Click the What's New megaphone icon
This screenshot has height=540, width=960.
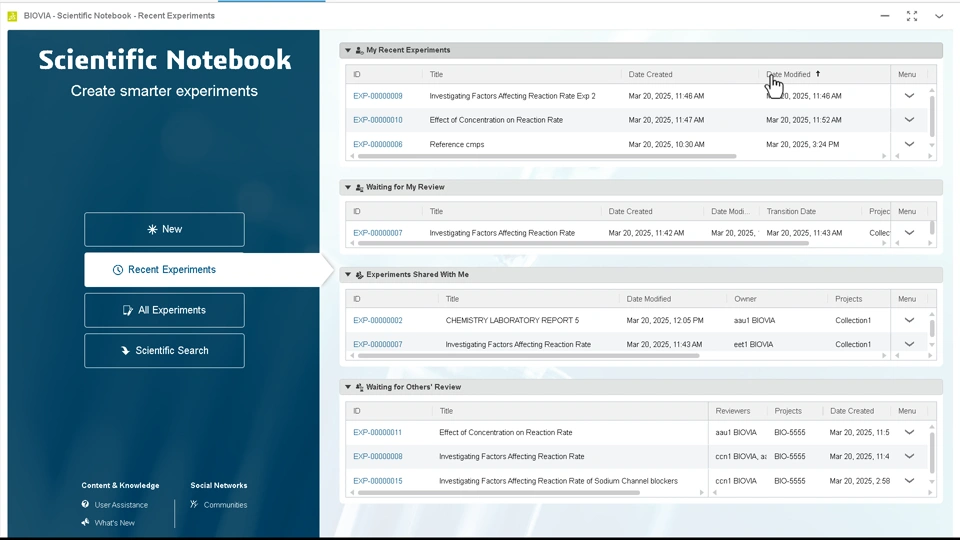point(85,522)
